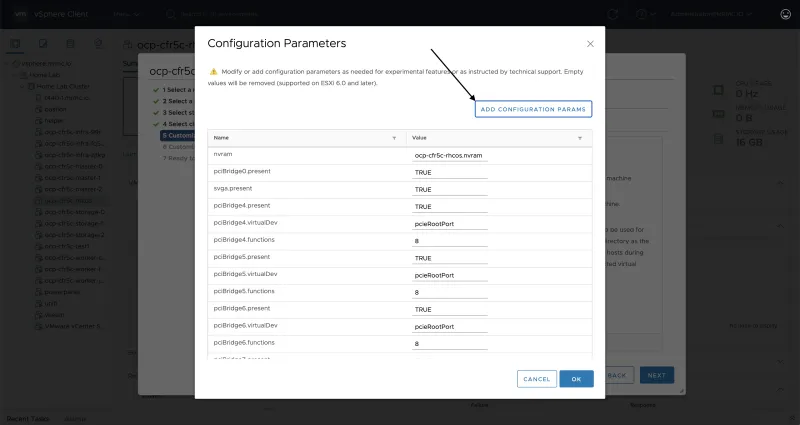The image size is (800, 425).
Task: Click the search field in vSphere header
Action: point(219,14)
